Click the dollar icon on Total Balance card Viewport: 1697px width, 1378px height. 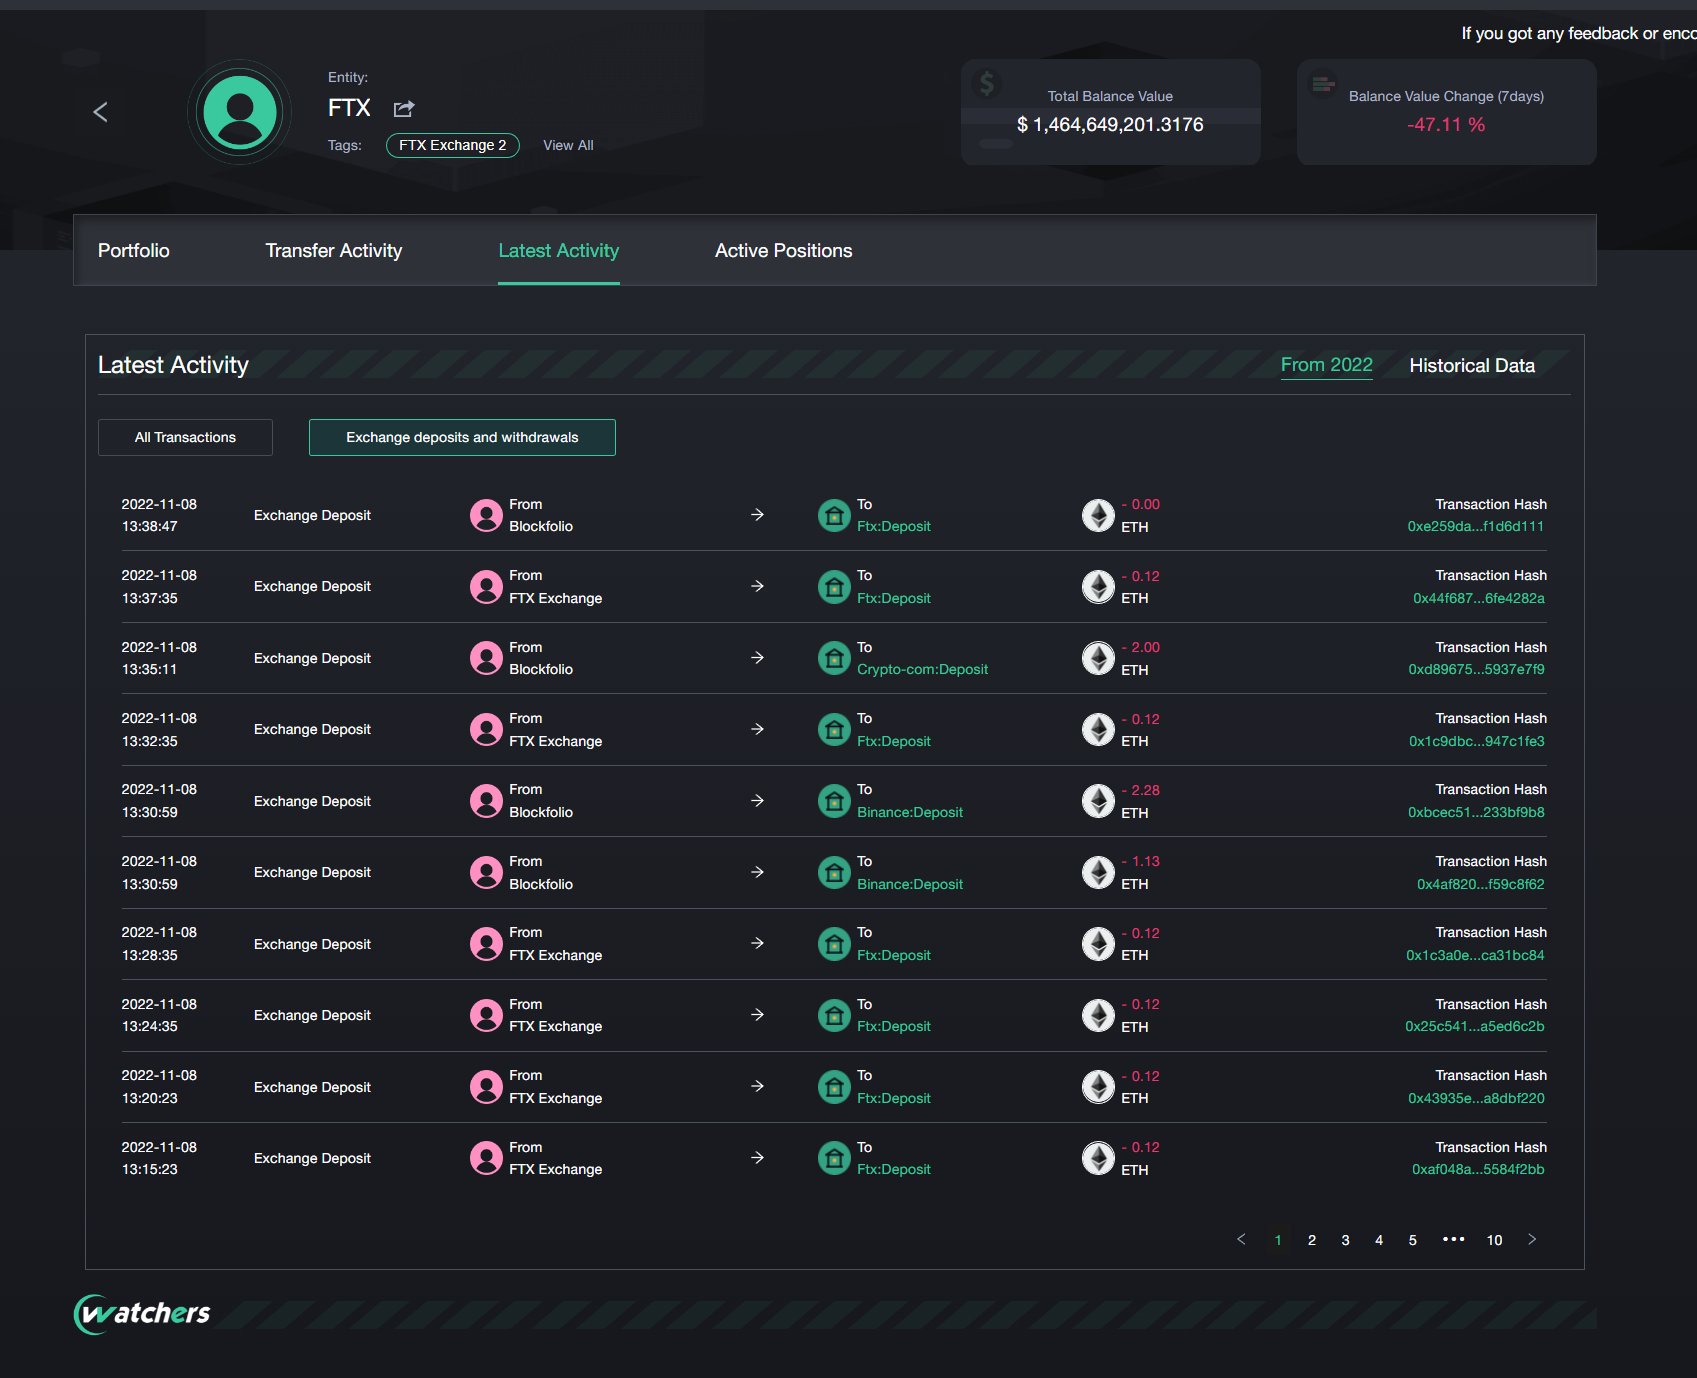[989, 84]
